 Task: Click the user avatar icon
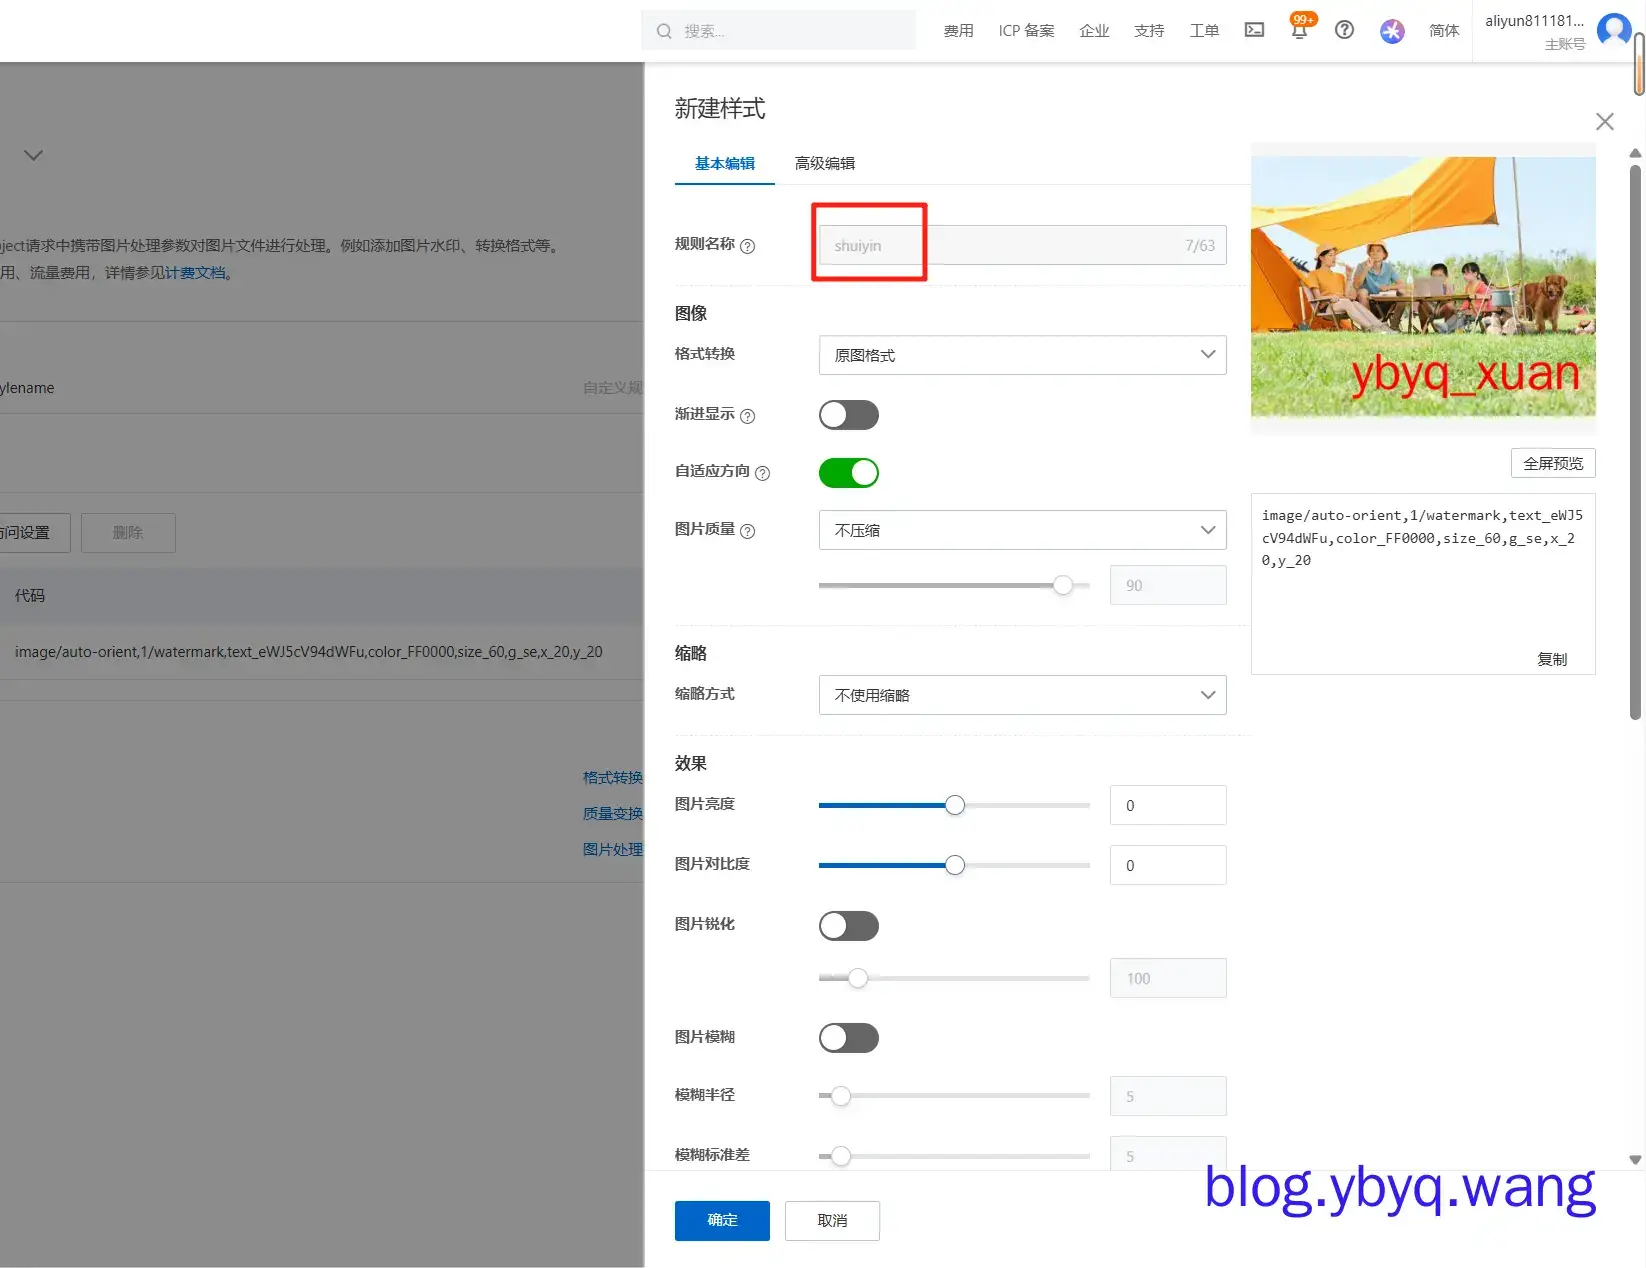(1613, 30)
